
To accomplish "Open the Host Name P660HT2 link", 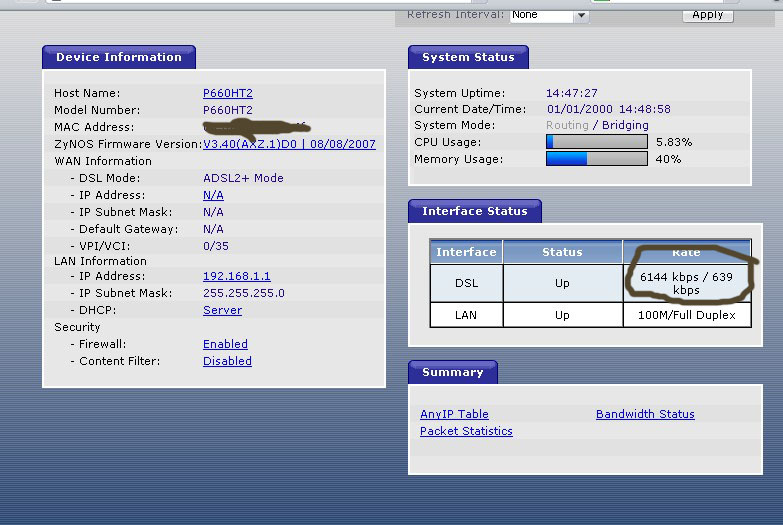I will (x=227, y=93).
